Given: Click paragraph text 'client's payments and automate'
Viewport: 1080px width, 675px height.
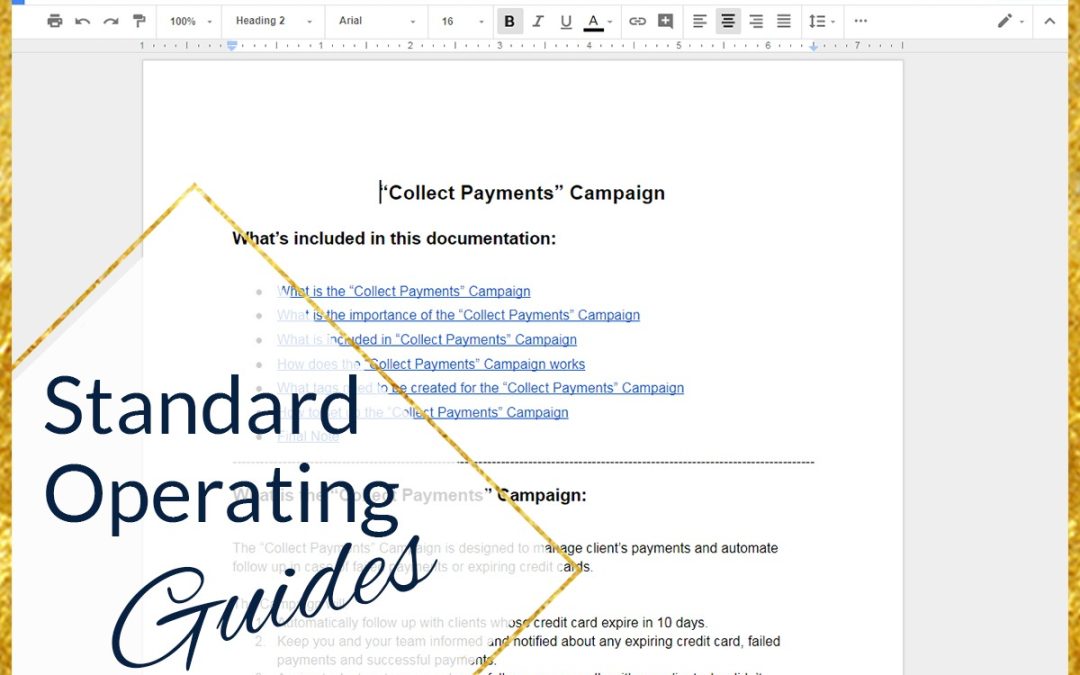Looking at the screenshot, I should point(682,548).
